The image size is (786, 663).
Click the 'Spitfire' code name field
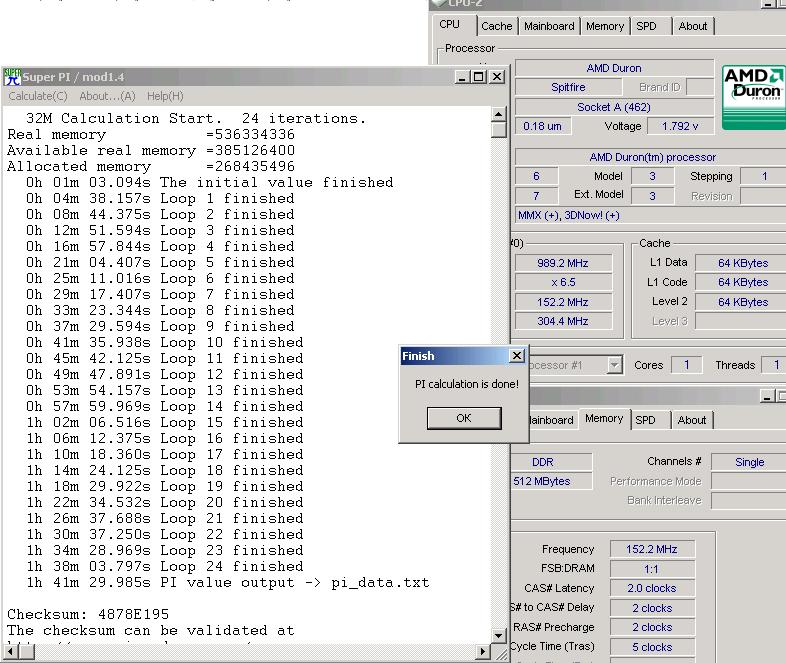pos(568,87)
